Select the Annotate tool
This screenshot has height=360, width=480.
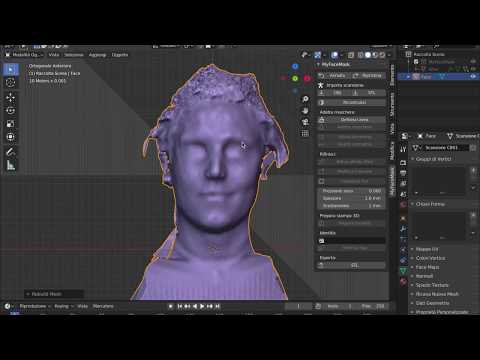(11, 152)
